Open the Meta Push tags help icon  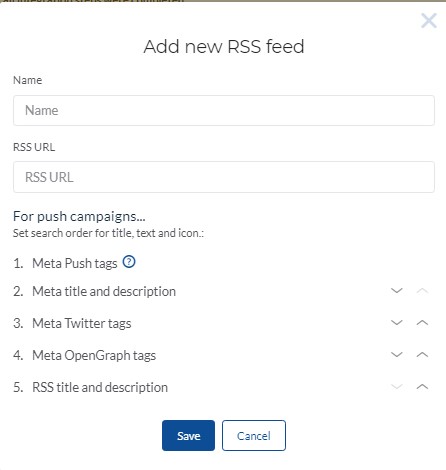pos(129,262)
